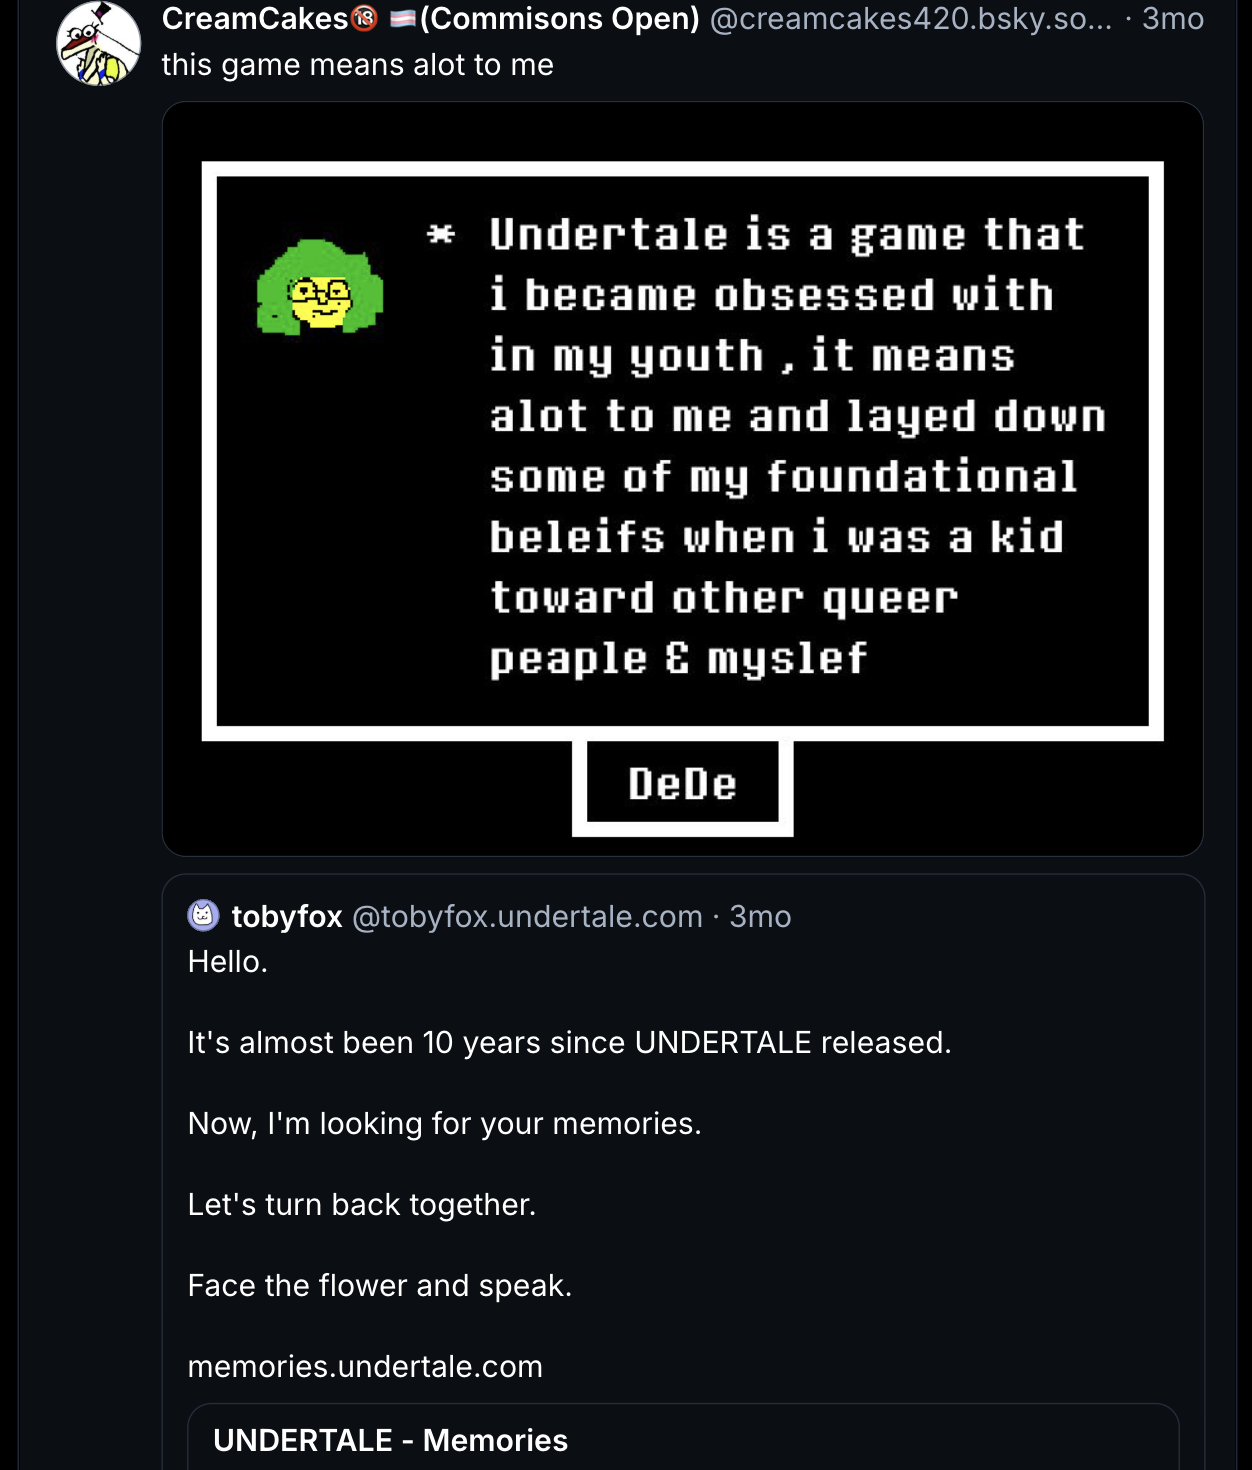Open the UNDERTALE - Memories link card
Screen dimensions: 1252x1470
pos(683,1438)
